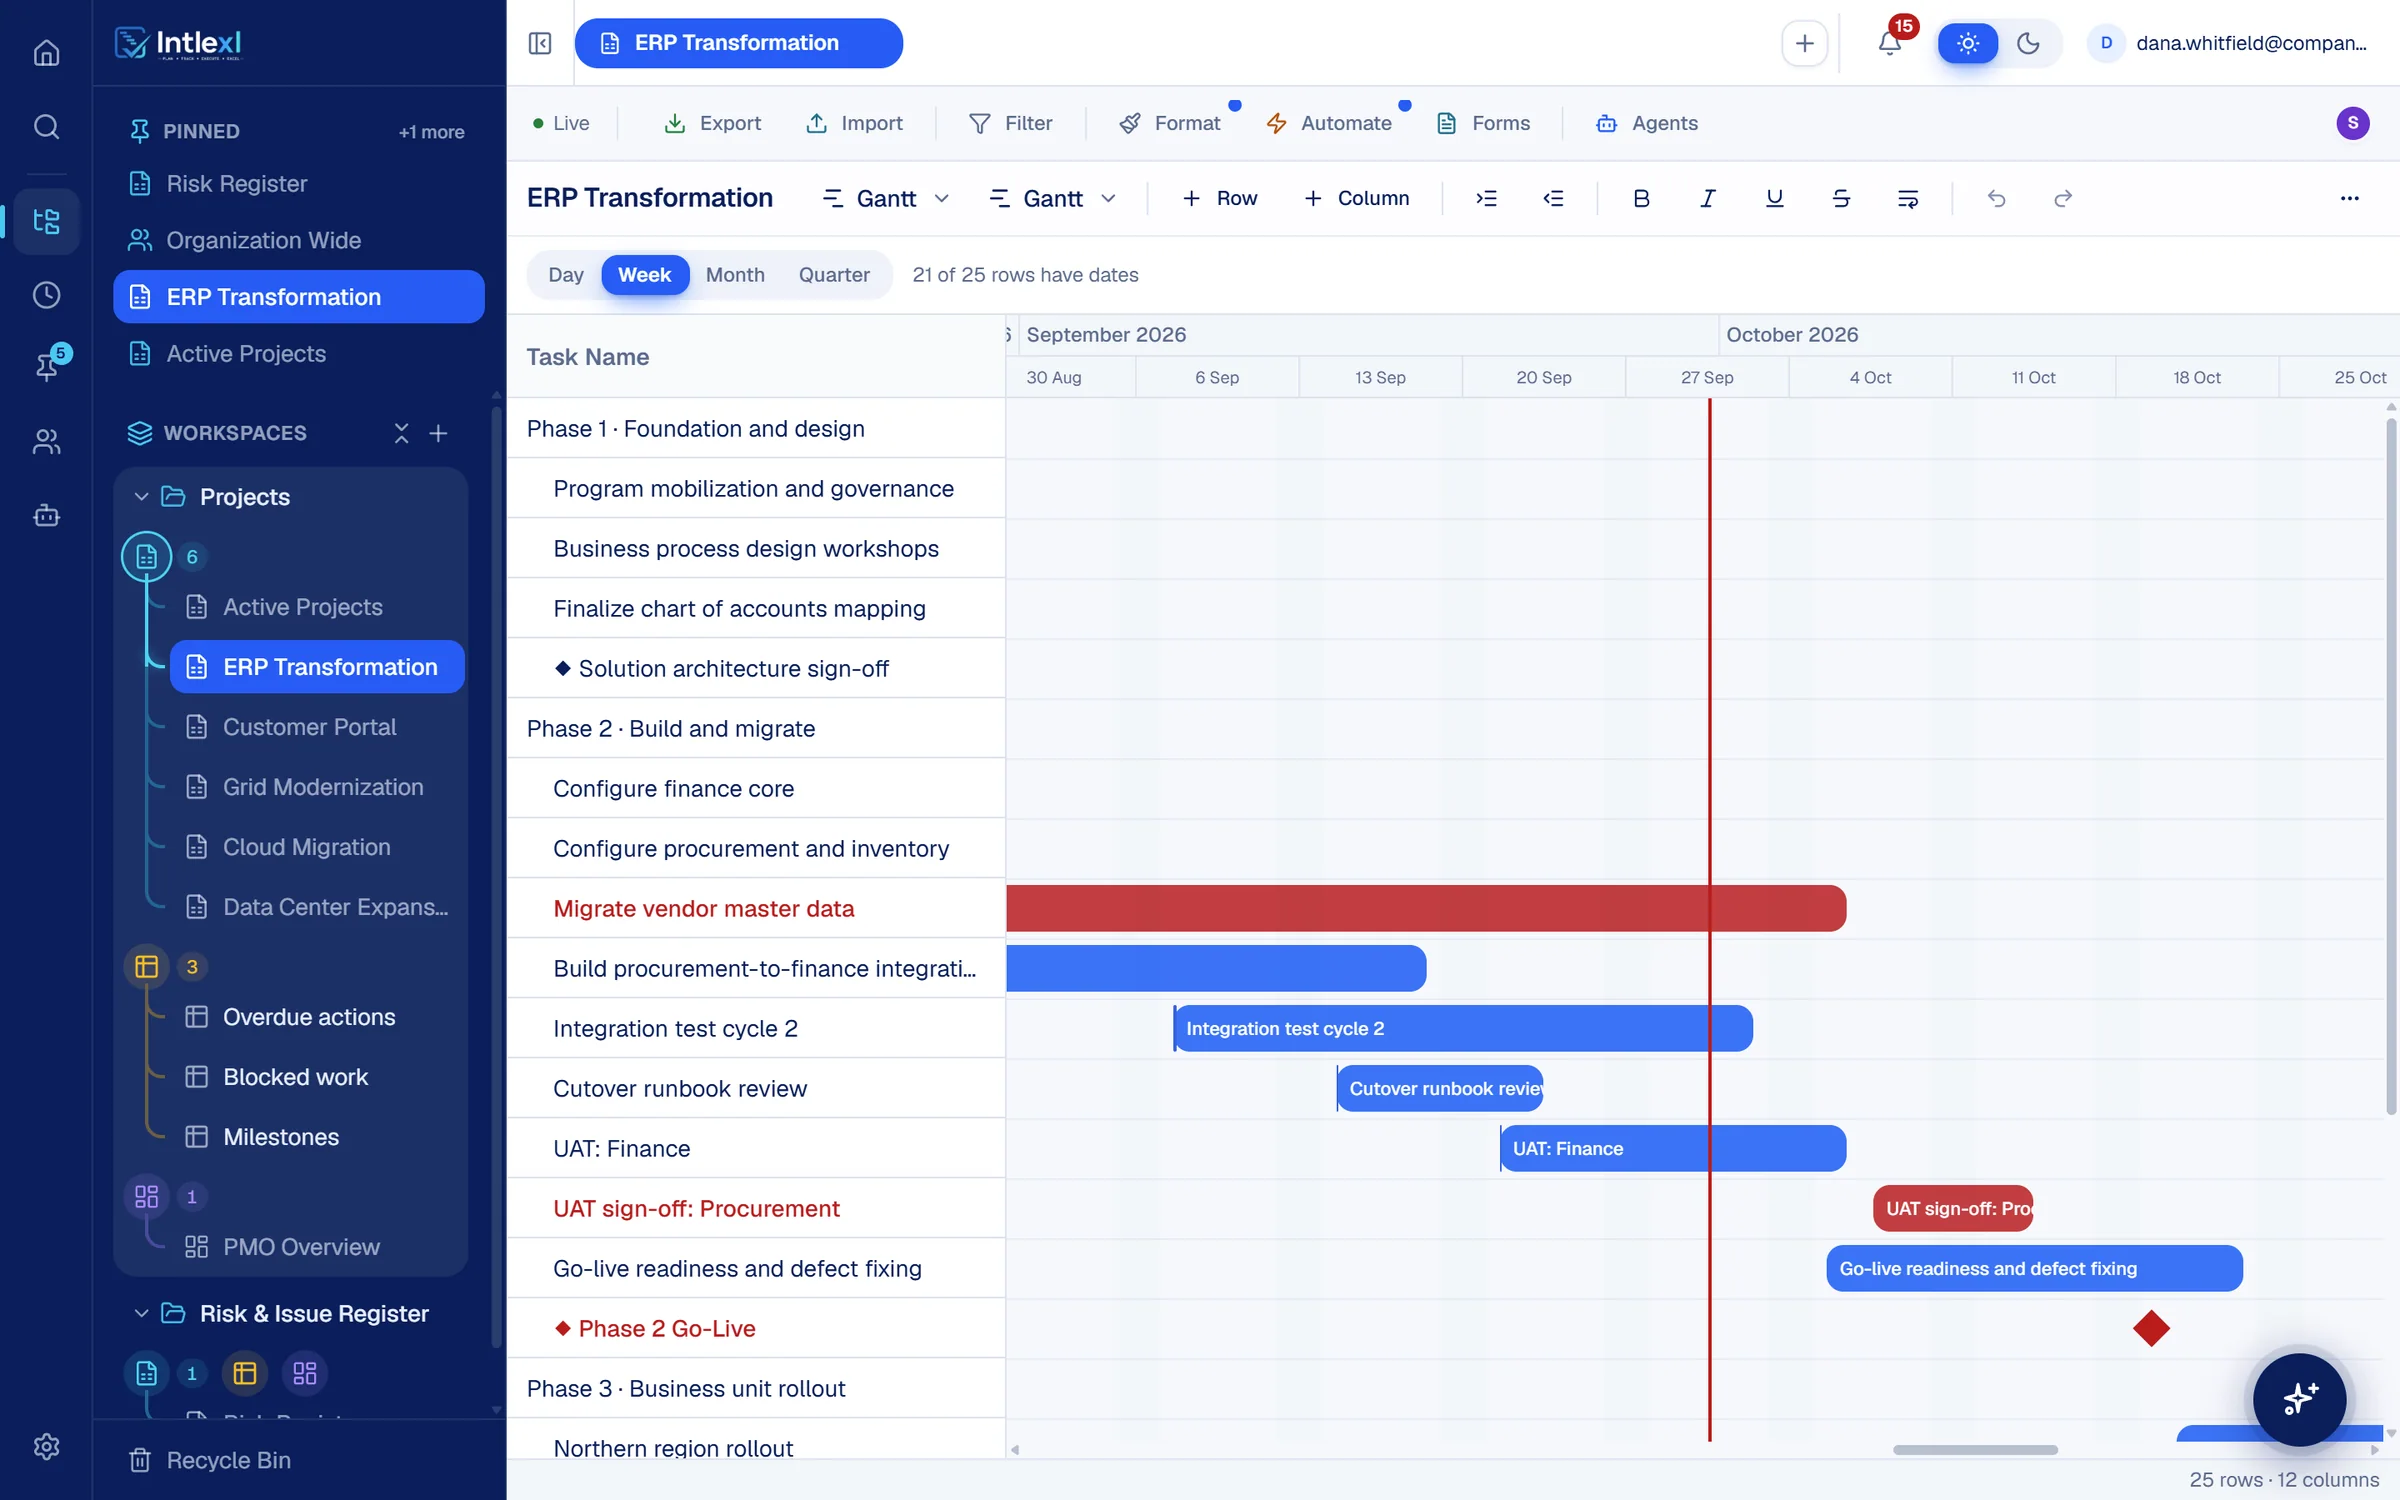Add a new Column
The width and height of the screenshot is (2400, 1500).
click(1356, 198)
